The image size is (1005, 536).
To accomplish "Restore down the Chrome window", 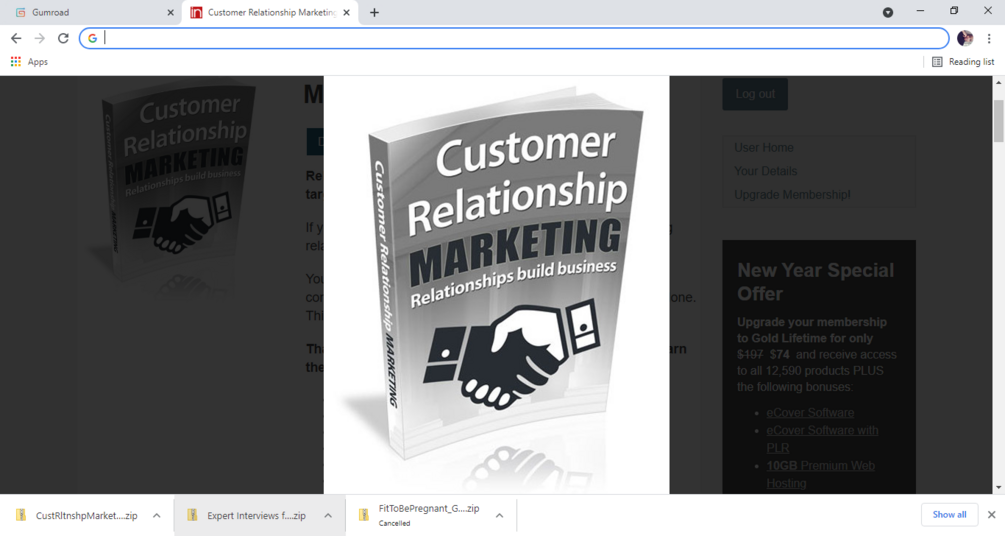I will tap(954, 11).
